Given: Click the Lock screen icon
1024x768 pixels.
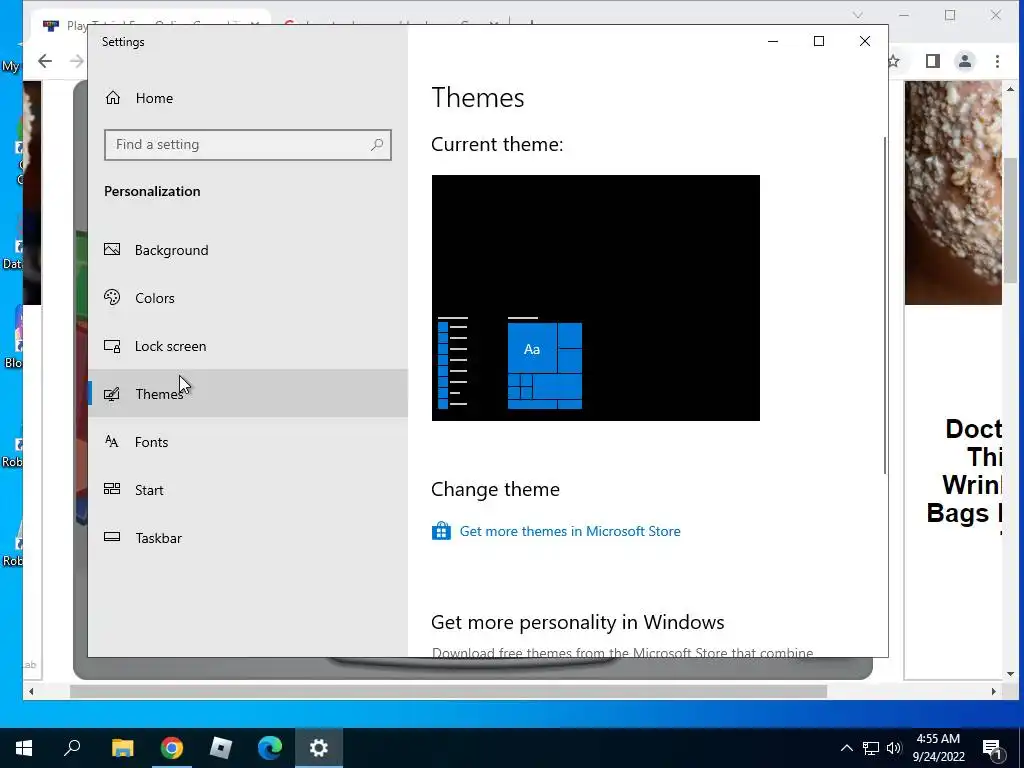Looking at the screenshot, I should (x=112, y=346).
